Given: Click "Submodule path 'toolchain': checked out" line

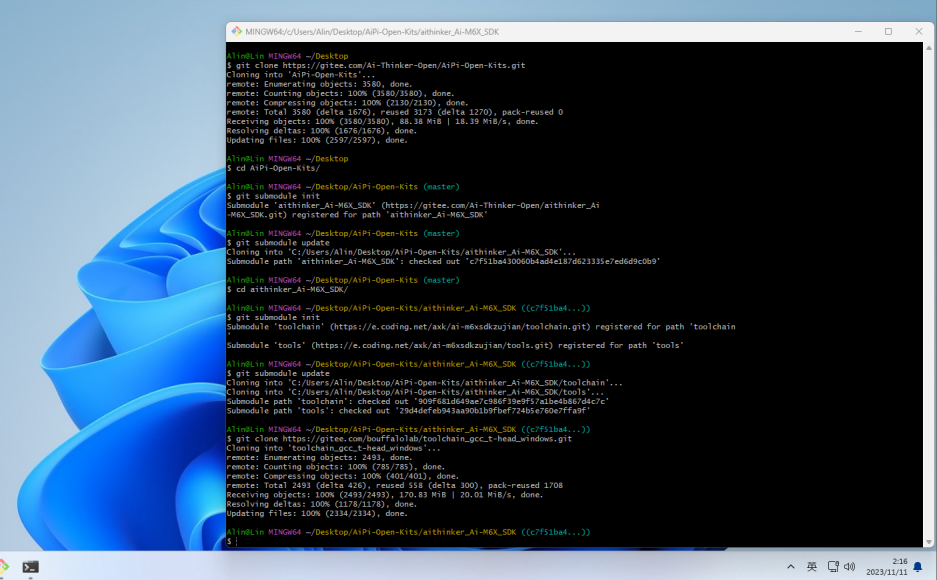Looking at the screenshot, I should click(418, 401).
